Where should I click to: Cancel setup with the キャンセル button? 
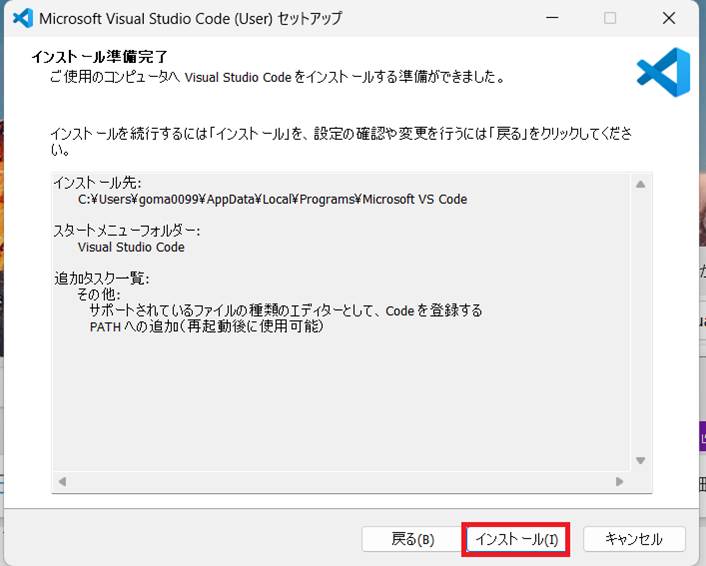[634, 539]
